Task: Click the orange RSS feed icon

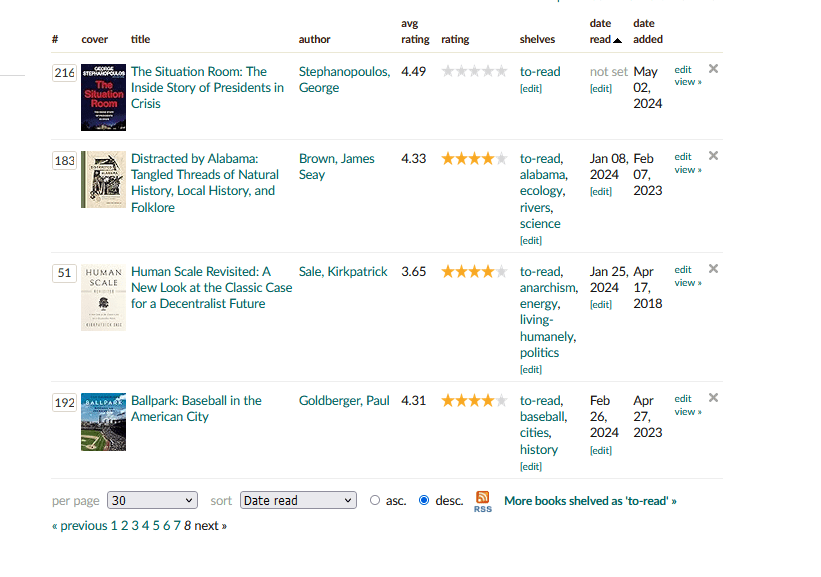Action: 483,500
